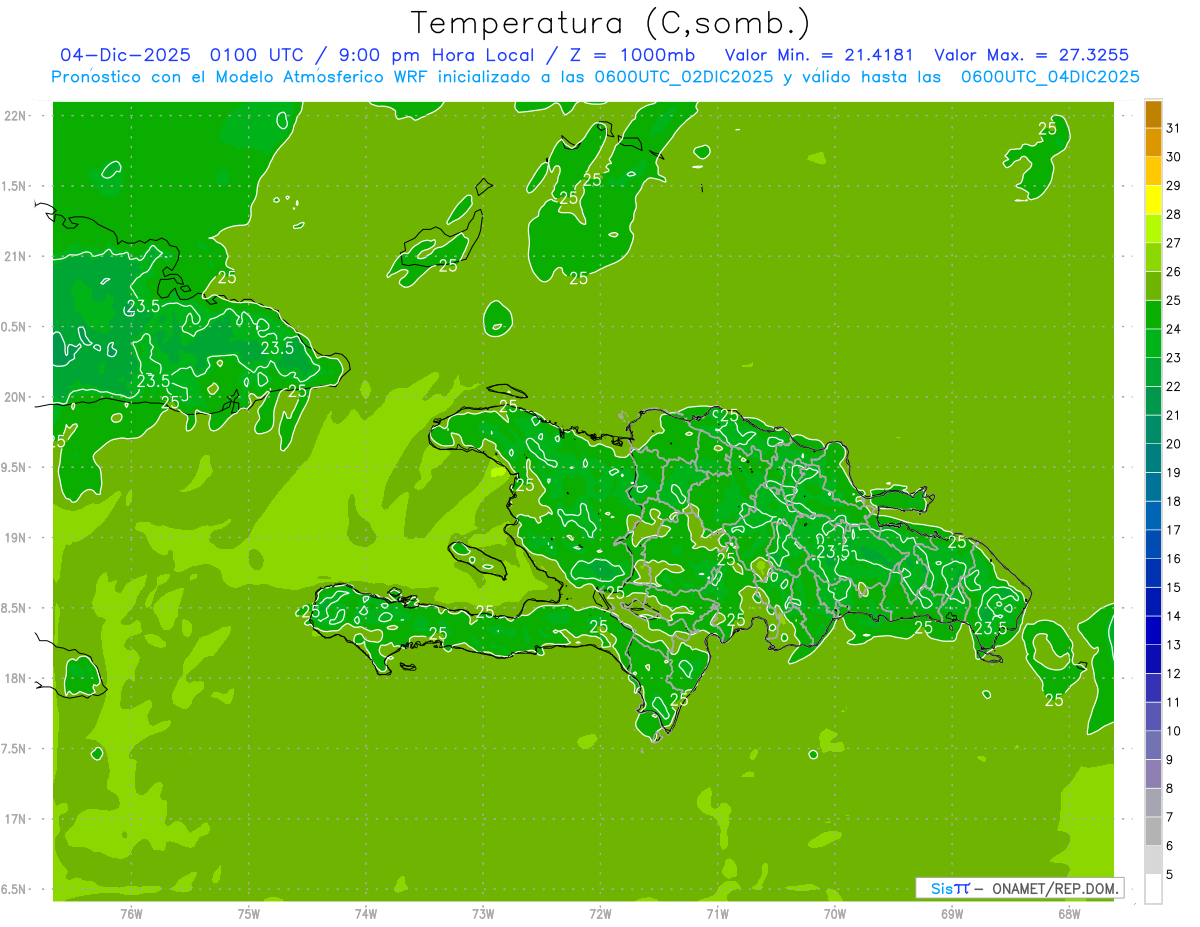
Task: Click the '20N' latitude axis label
Action: [x=16, y=397]
